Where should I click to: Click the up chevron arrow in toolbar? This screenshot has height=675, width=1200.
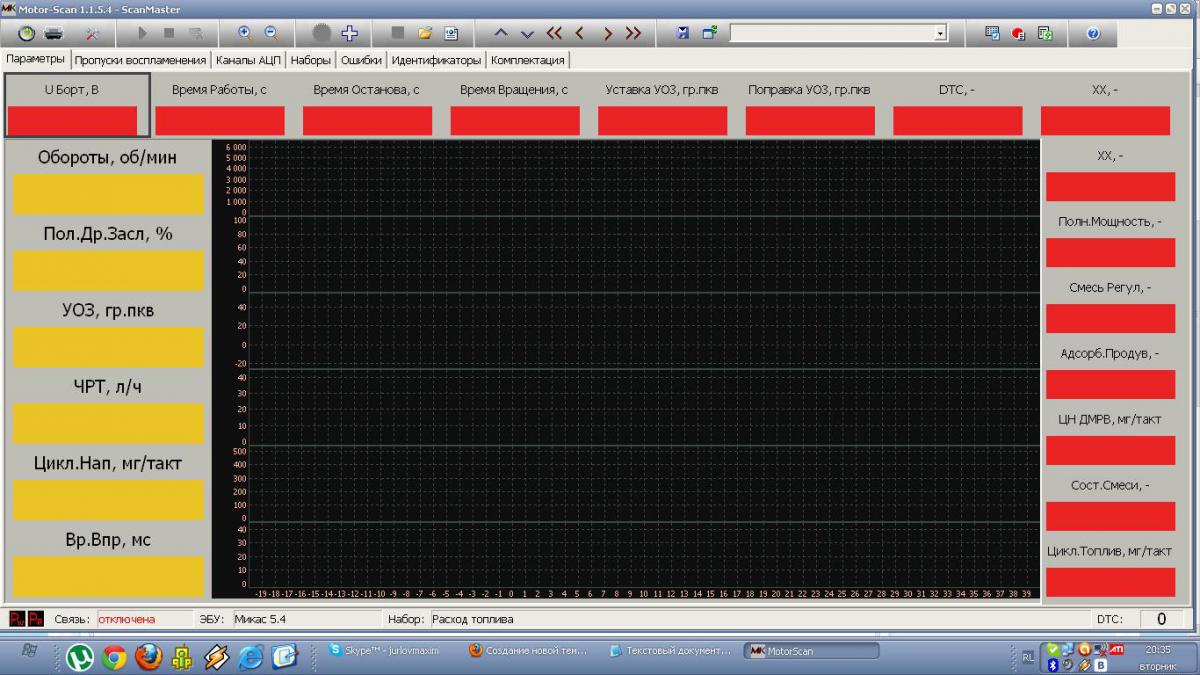click(x=501, y=33)
